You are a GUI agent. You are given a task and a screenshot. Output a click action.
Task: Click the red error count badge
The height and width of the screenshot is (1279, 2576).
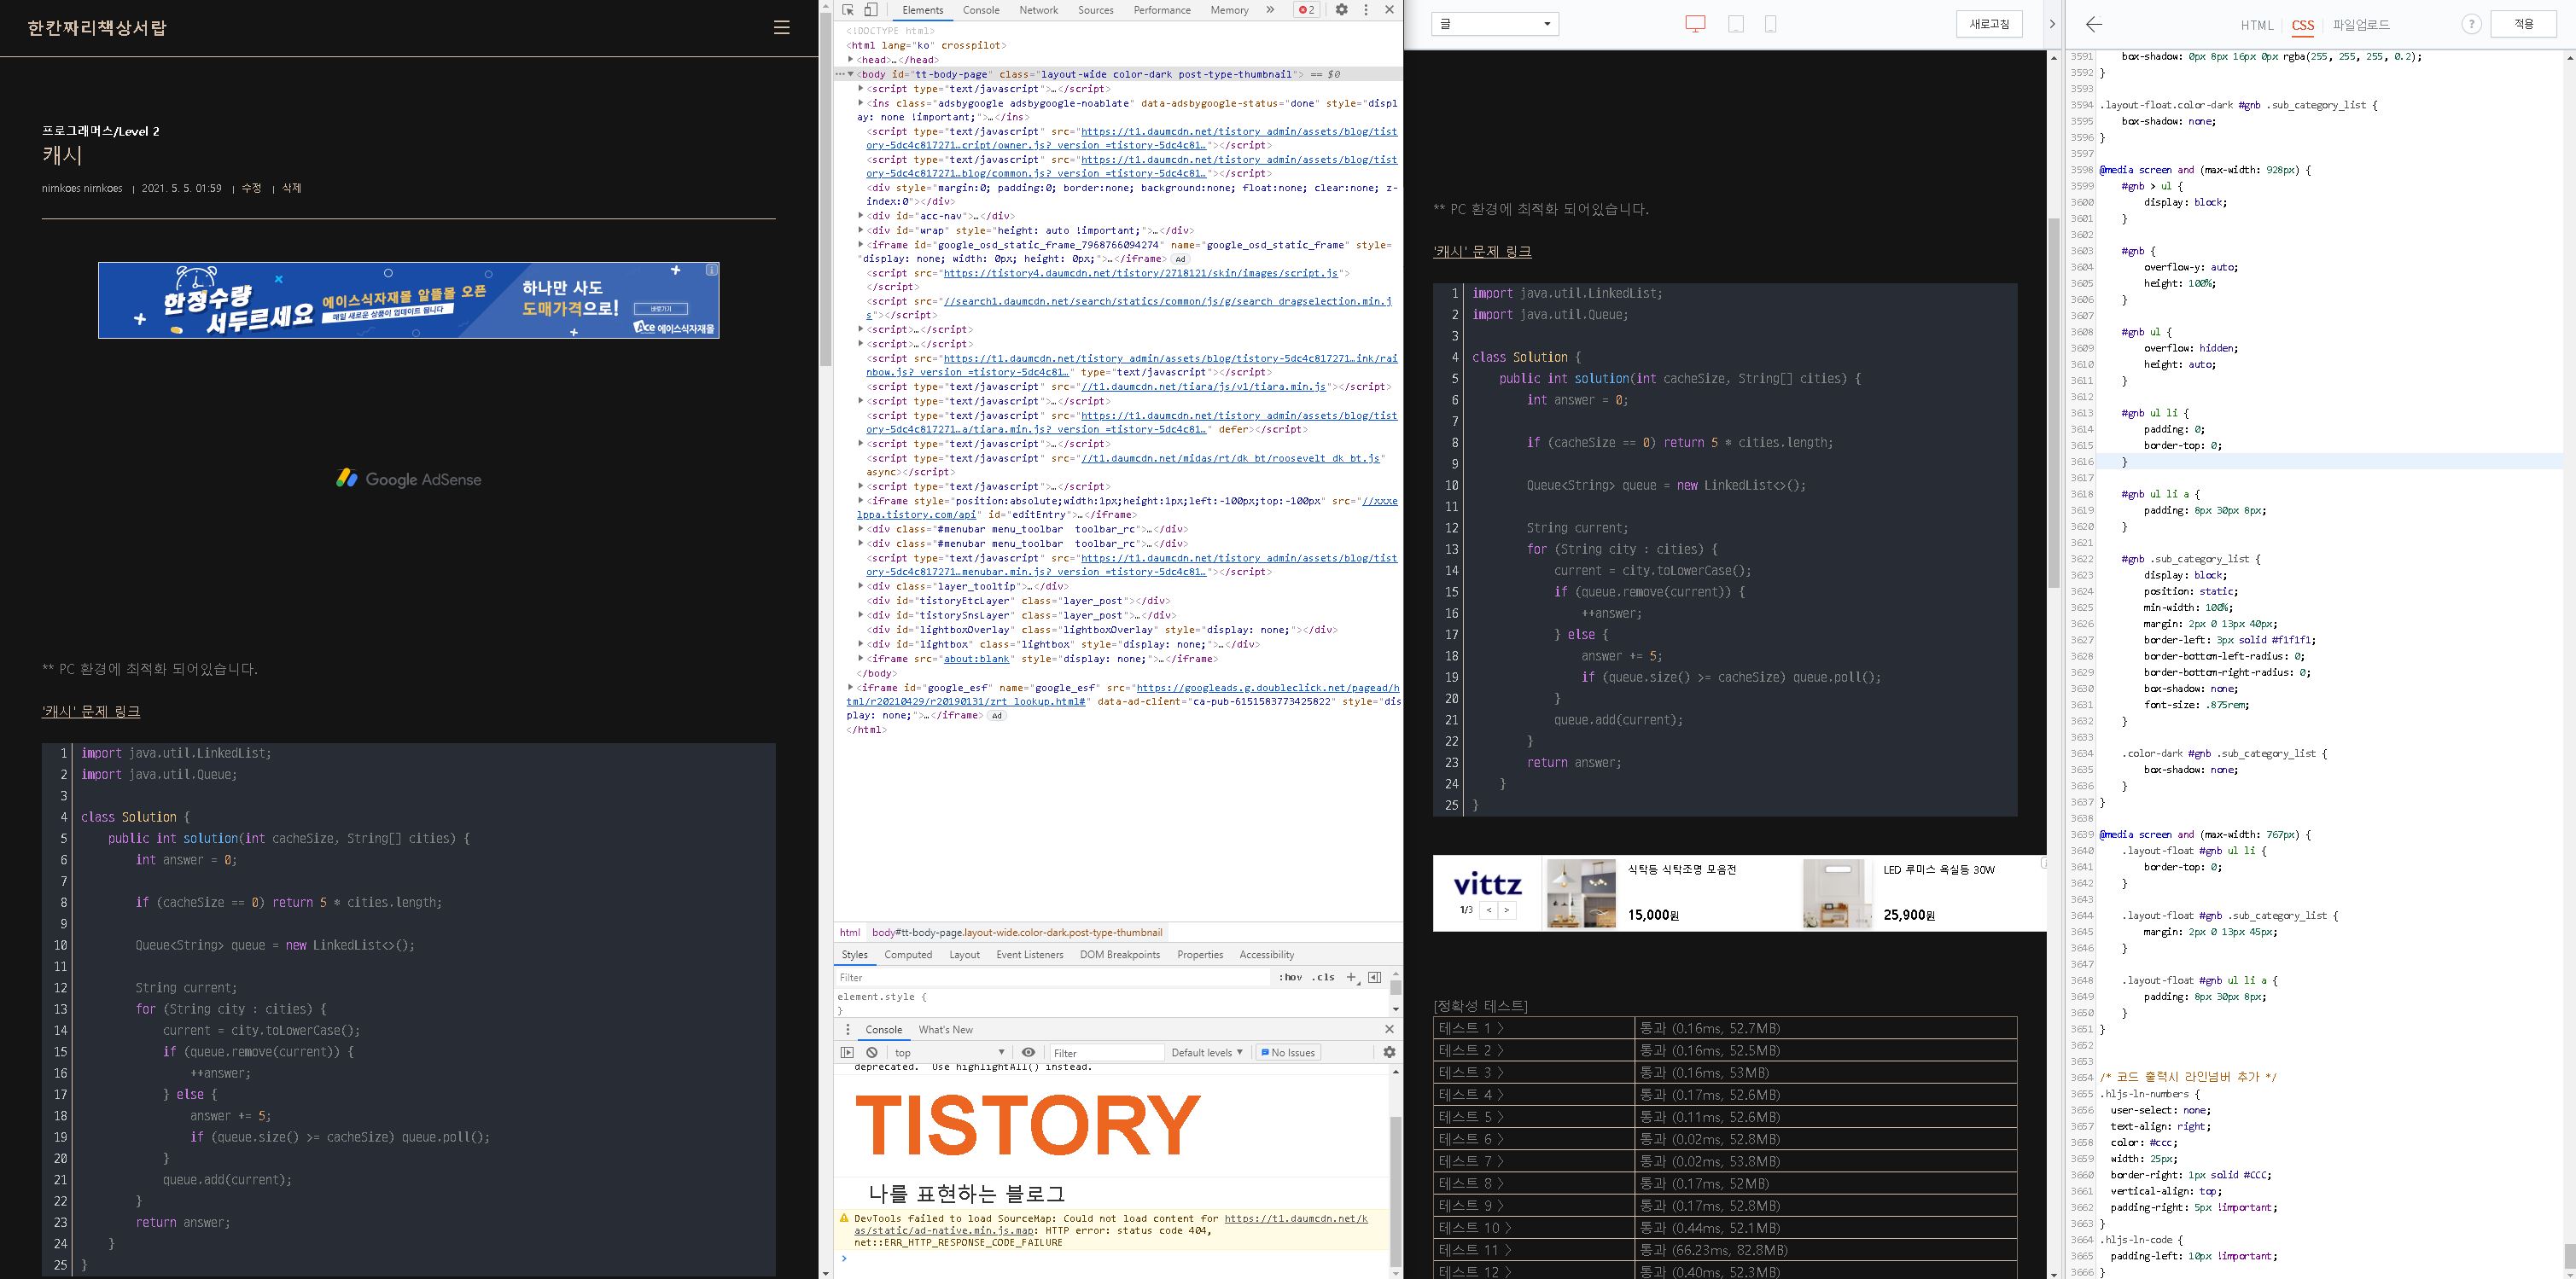[x=1306, y=10]
